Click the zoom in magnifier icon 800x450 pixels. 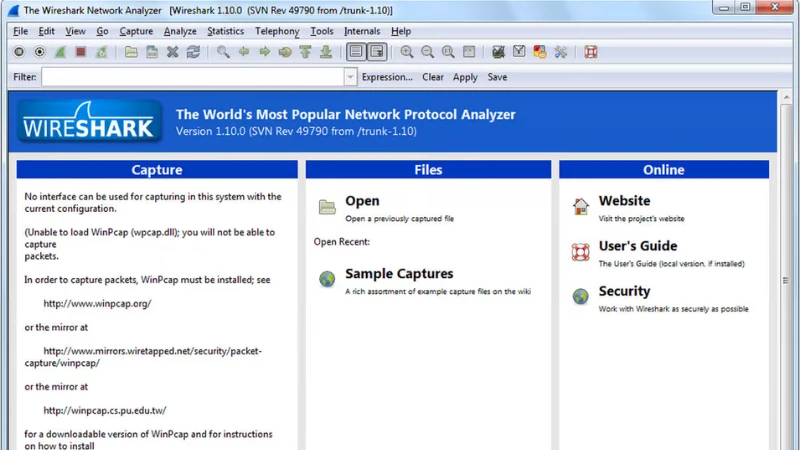tap(407, 52)
